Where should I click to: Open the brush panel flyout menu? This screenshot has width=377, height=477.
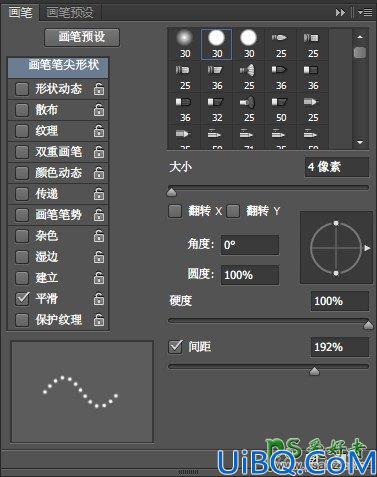click(x=365, y=13)
